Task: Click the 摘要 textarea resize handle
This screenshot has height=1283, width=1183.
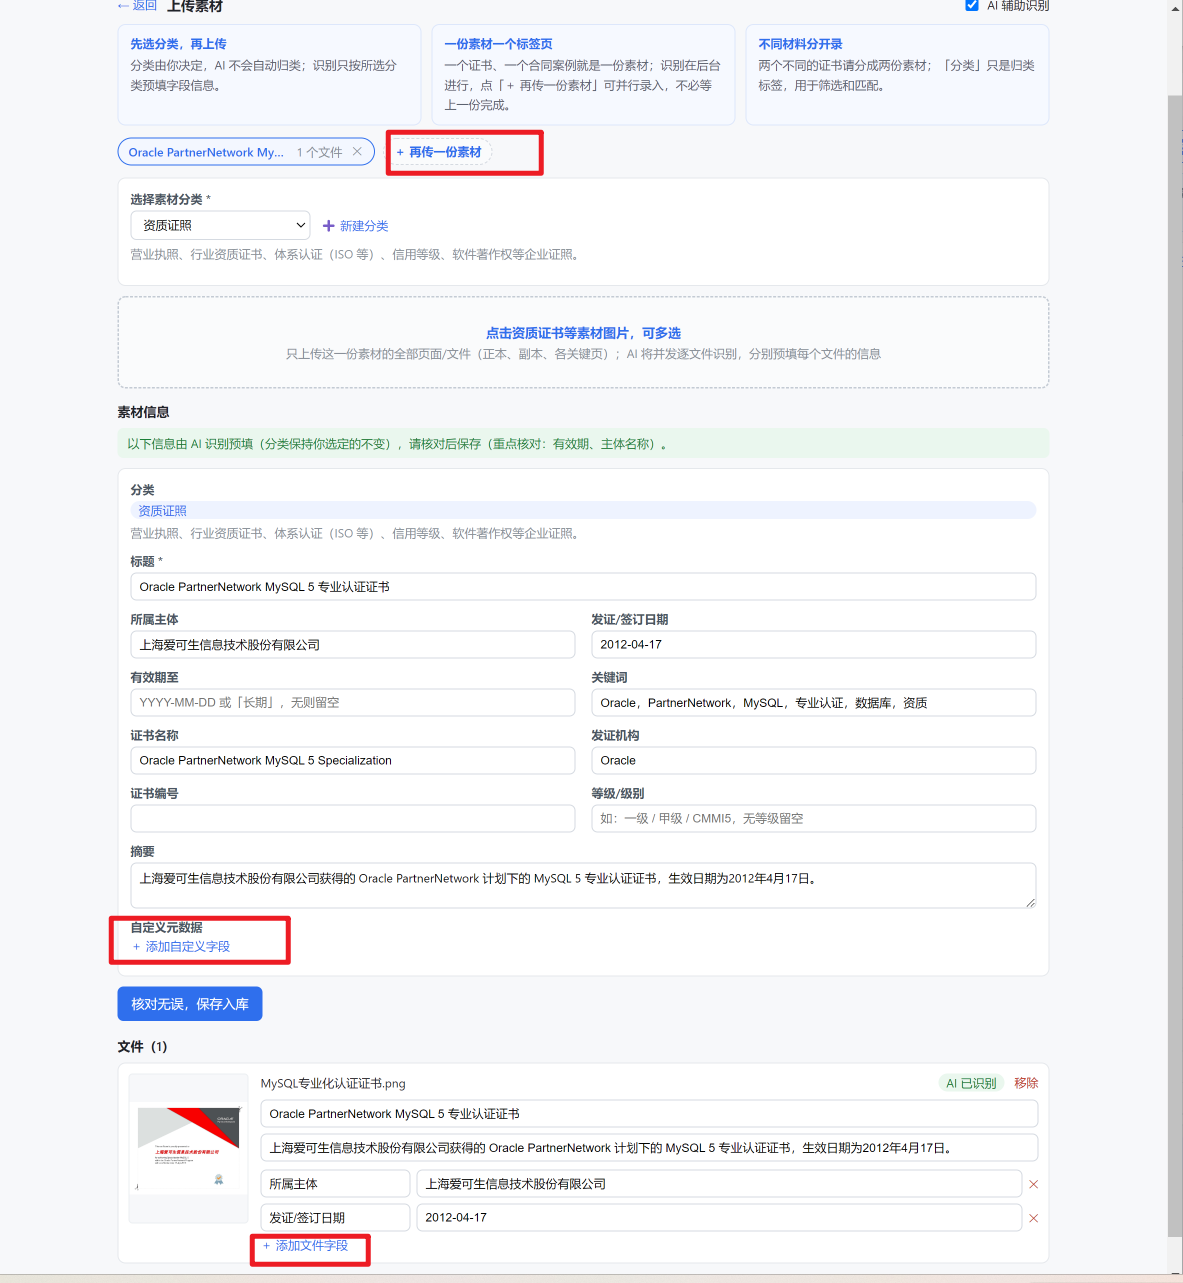Action: tap(1030, 903)
